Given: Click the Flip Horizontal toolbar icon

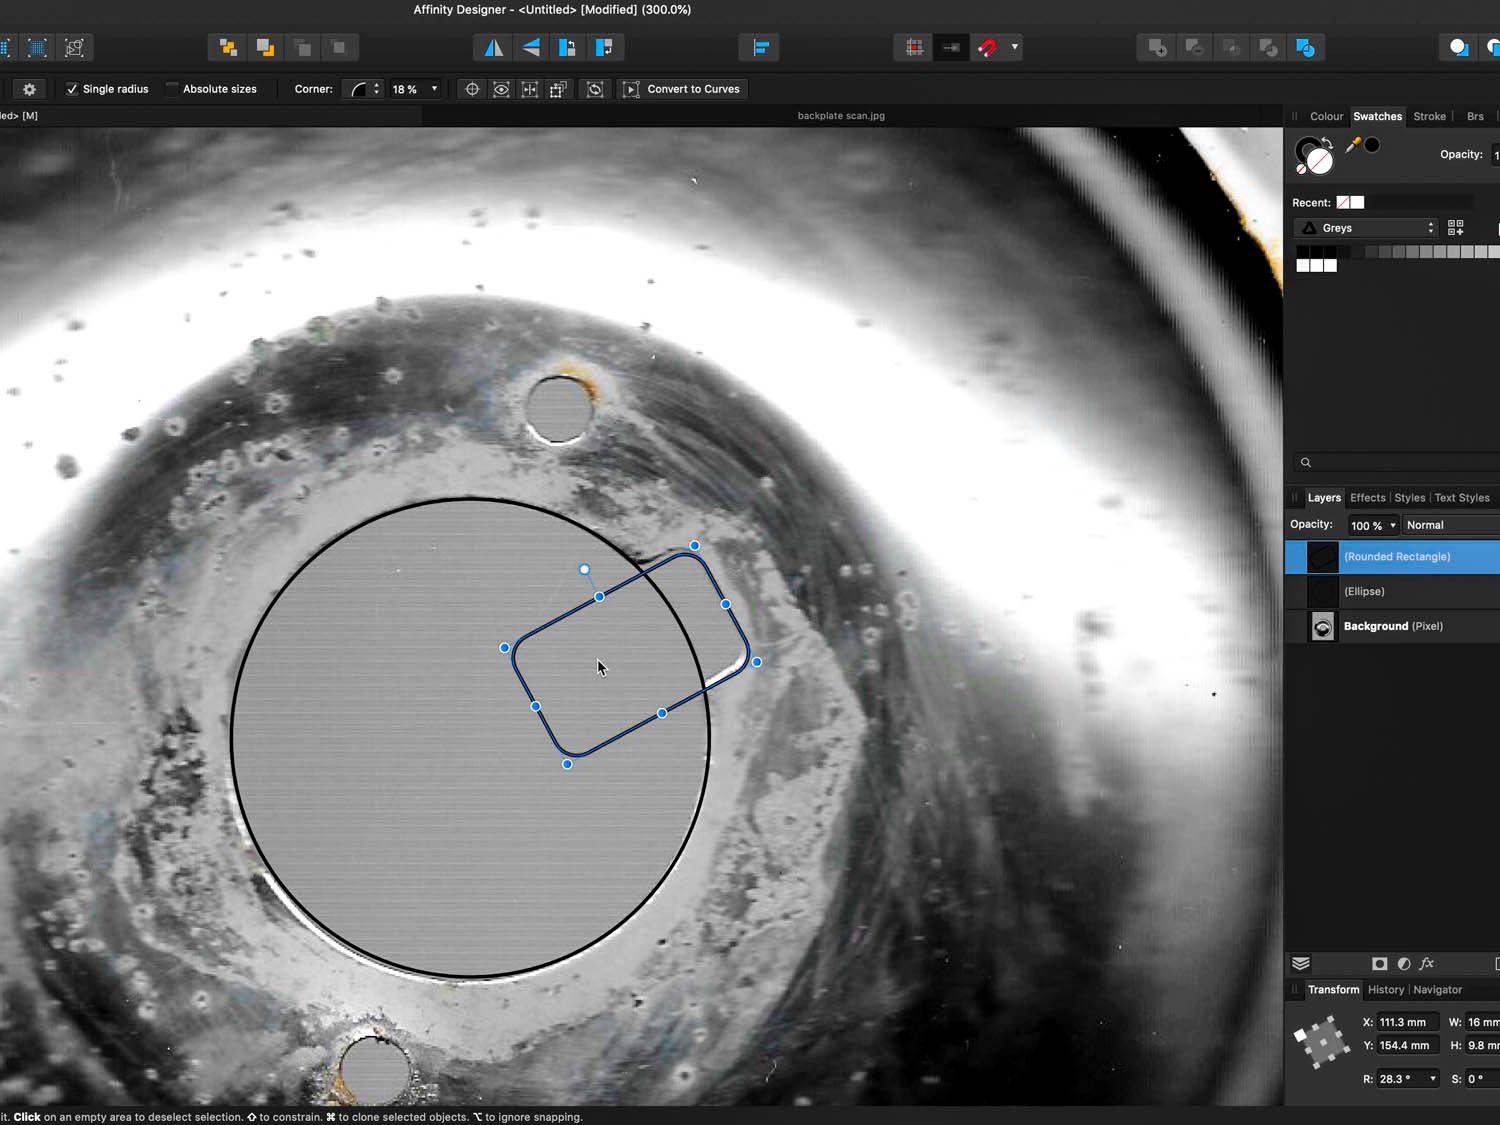Looking at the screenshot, I should (x=494, y=47).
